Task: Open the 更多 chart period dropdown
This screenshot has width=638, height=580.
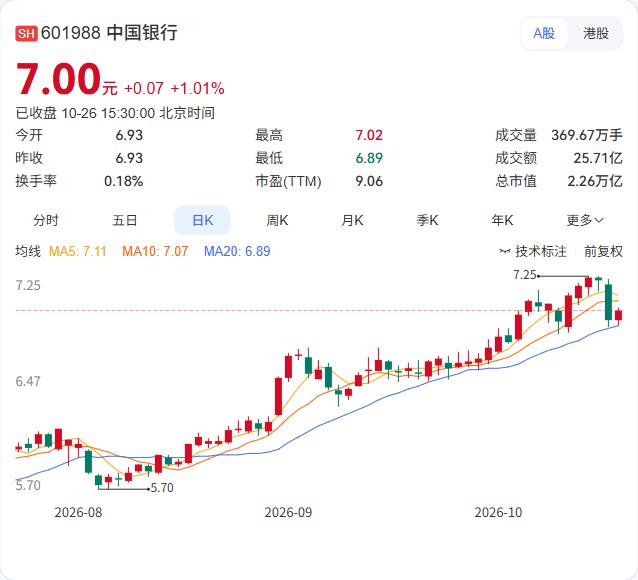Action: tap(585, 220)
